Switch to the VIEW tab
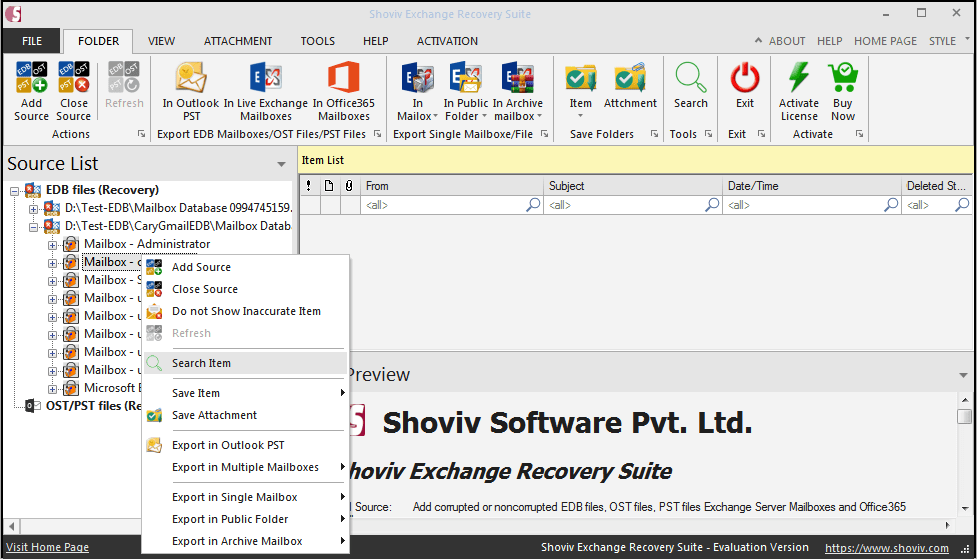The image size is (977, 559). 161,41
